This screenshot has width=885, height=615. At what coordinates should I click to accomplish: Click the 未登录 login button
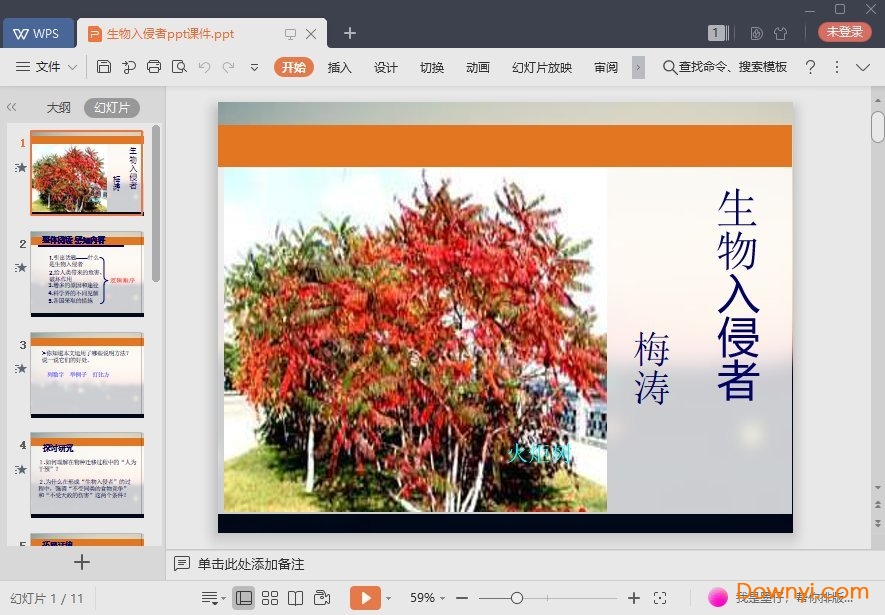coord(845,31)
